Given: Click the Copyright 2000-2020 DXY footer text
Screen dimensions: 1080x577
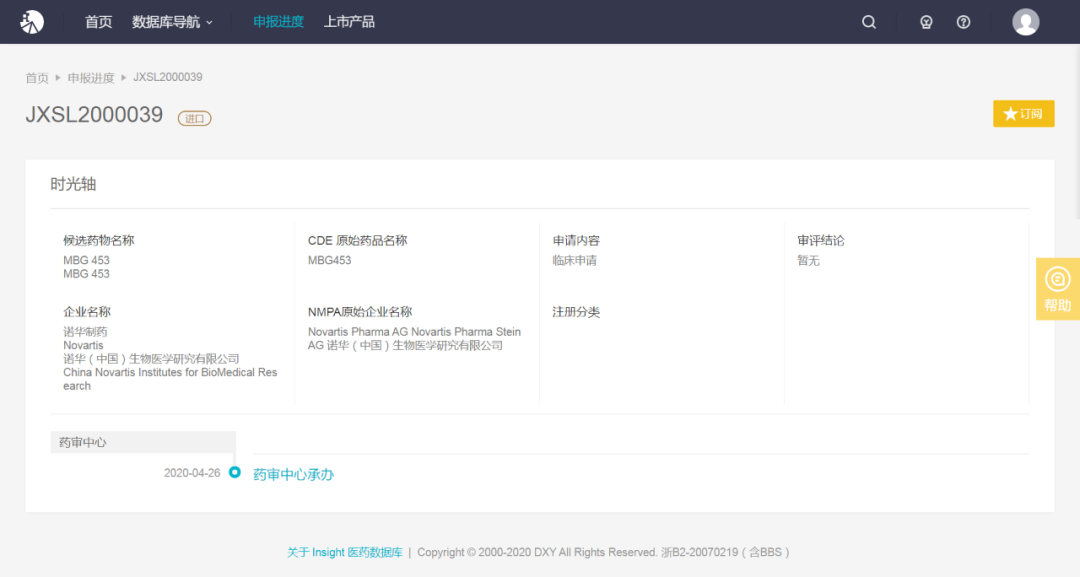Looking at the screenshot, I should pos(537,552).
